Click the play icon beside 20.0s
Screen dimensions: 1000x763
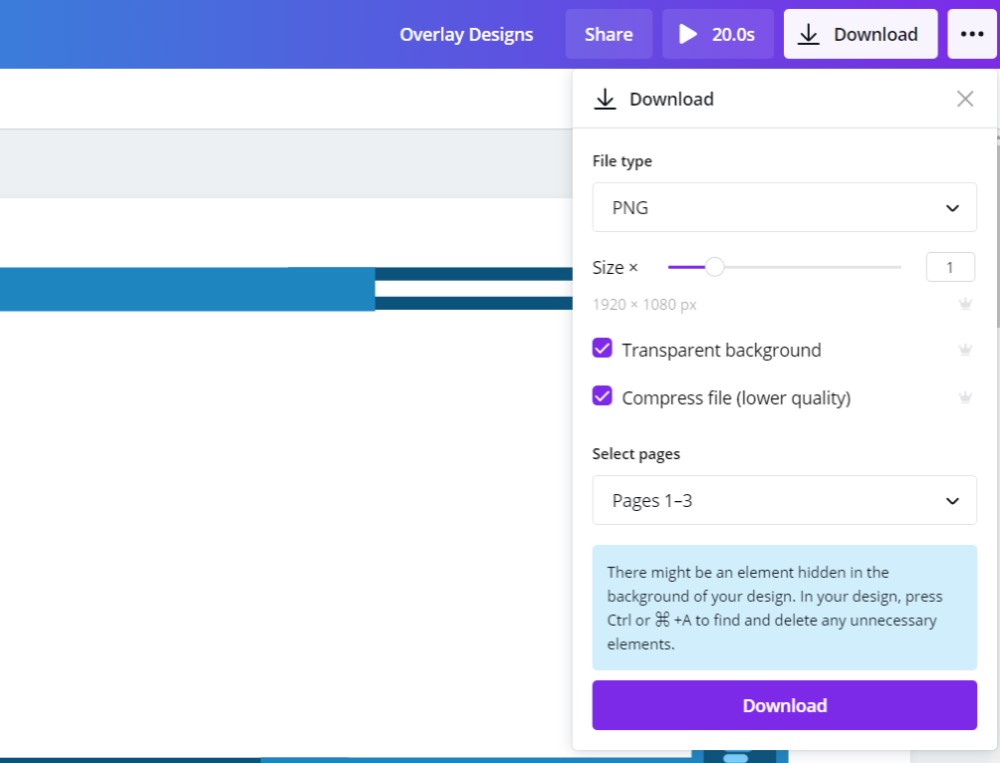tap(688, 34)
